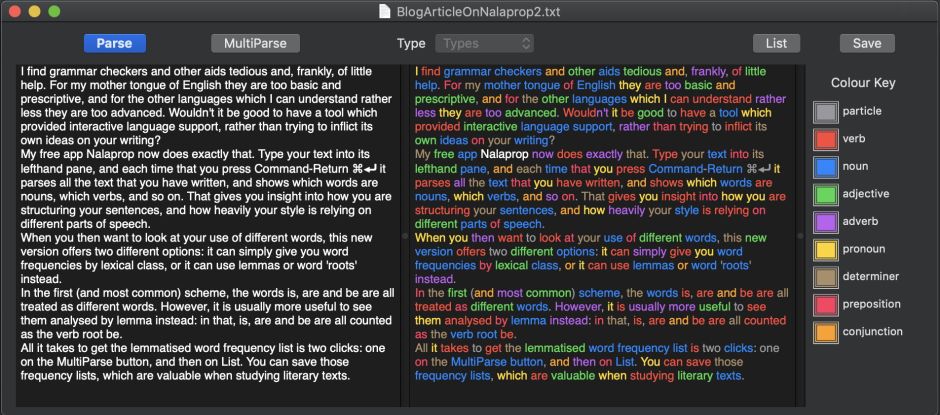Choose the green adjective colour swatch
Image resolution: width=940 pixels, height=415 pixels.
point(825,194)
